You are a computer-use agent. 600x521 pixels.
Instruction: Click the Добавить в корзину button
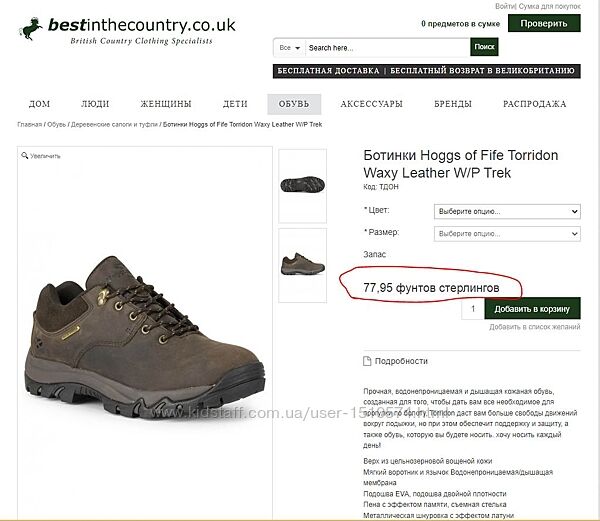(532, 310)
